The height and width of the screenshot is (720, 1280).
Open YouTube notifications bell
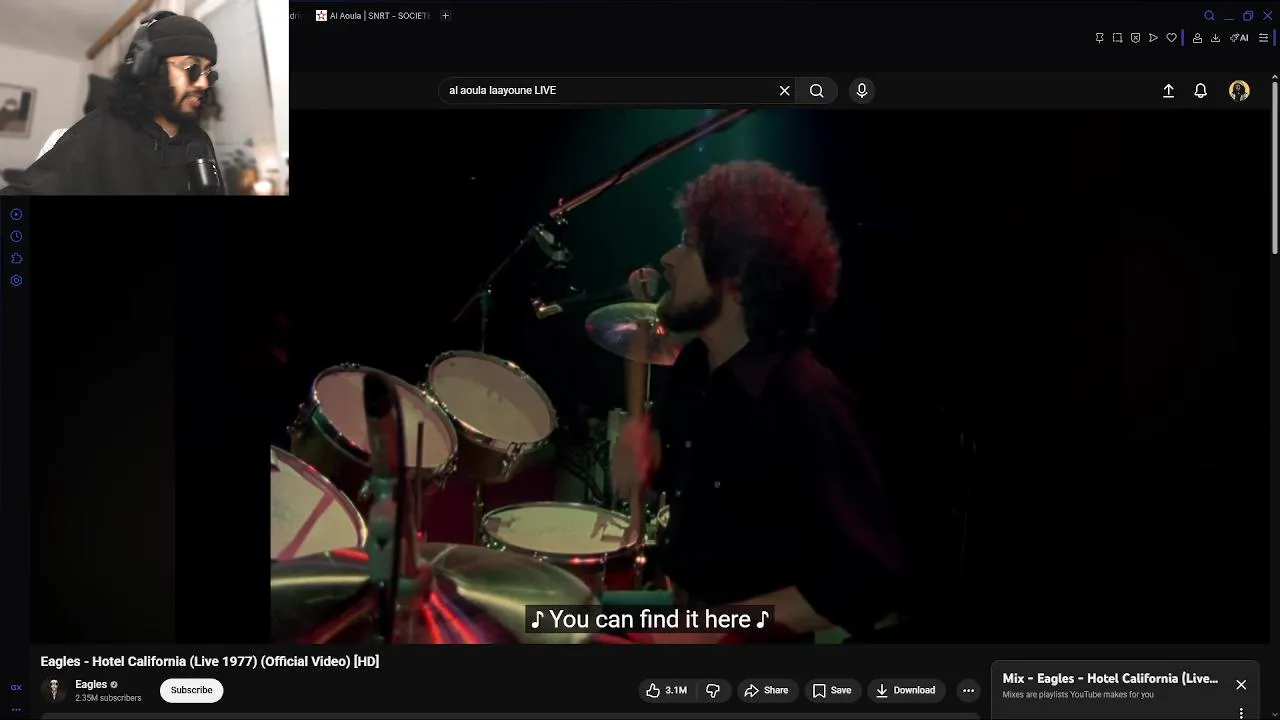(x=1201, y=90)
